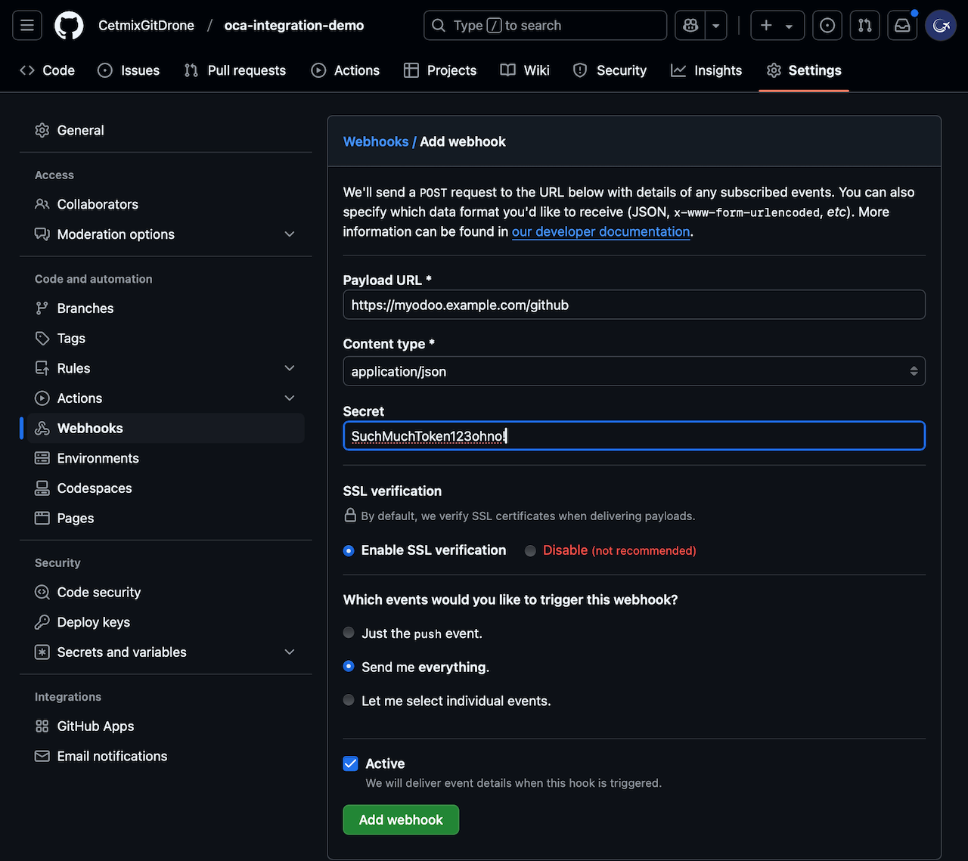Open the hamburger navigation menu
Image resolution: width=968 pixels, height=861 pixels.
[27, 25]
